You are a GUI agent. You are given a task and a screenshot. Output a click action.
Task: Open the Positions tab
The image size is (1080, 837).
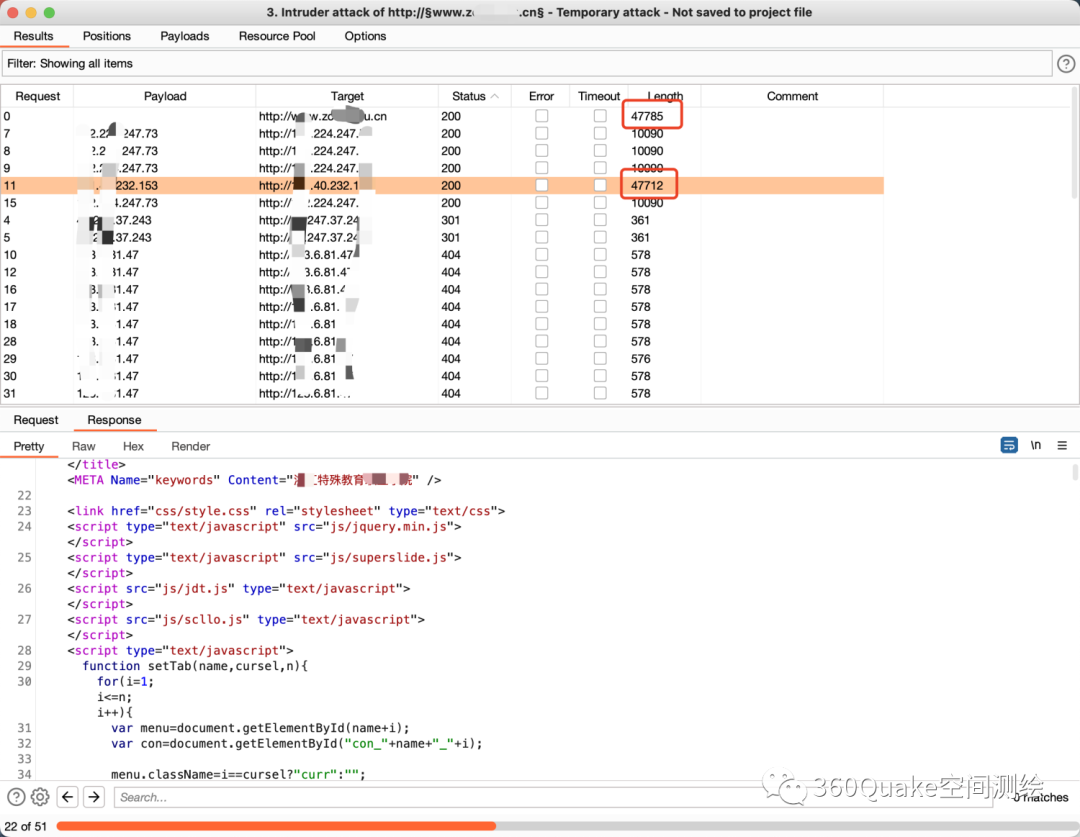(107, 36)
